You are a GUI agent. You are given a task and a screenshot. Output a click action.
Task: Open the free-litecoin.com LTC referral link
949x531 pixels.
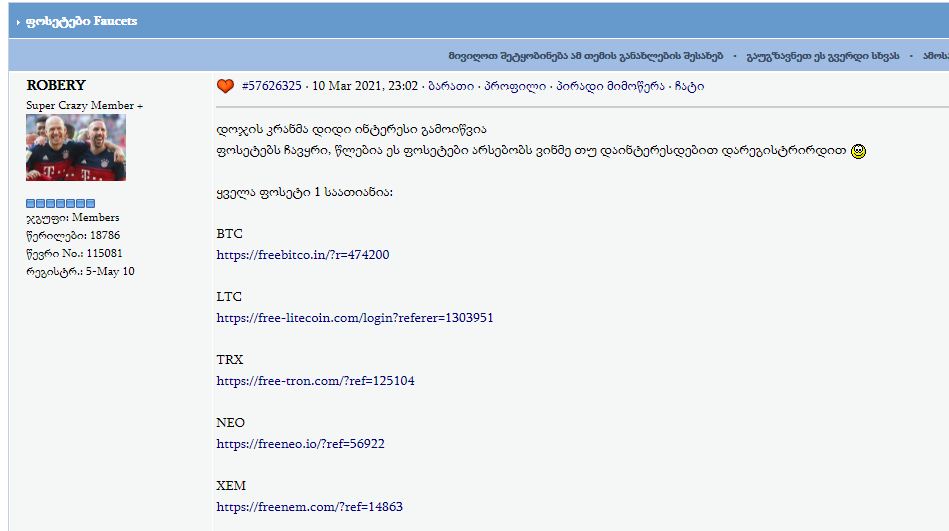coord(355,318)
